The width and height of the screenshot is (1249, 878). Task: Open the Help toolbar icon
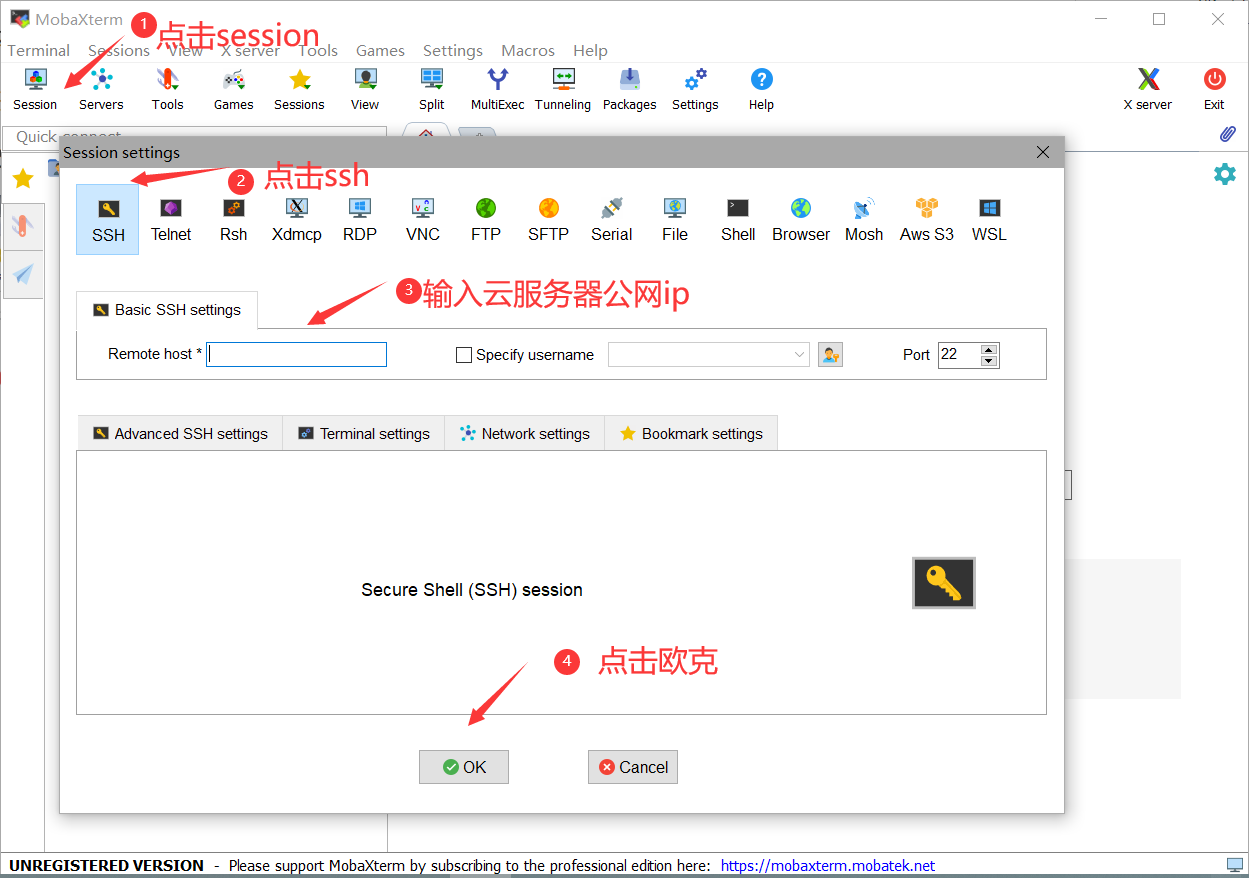click(x=761, y=89)
